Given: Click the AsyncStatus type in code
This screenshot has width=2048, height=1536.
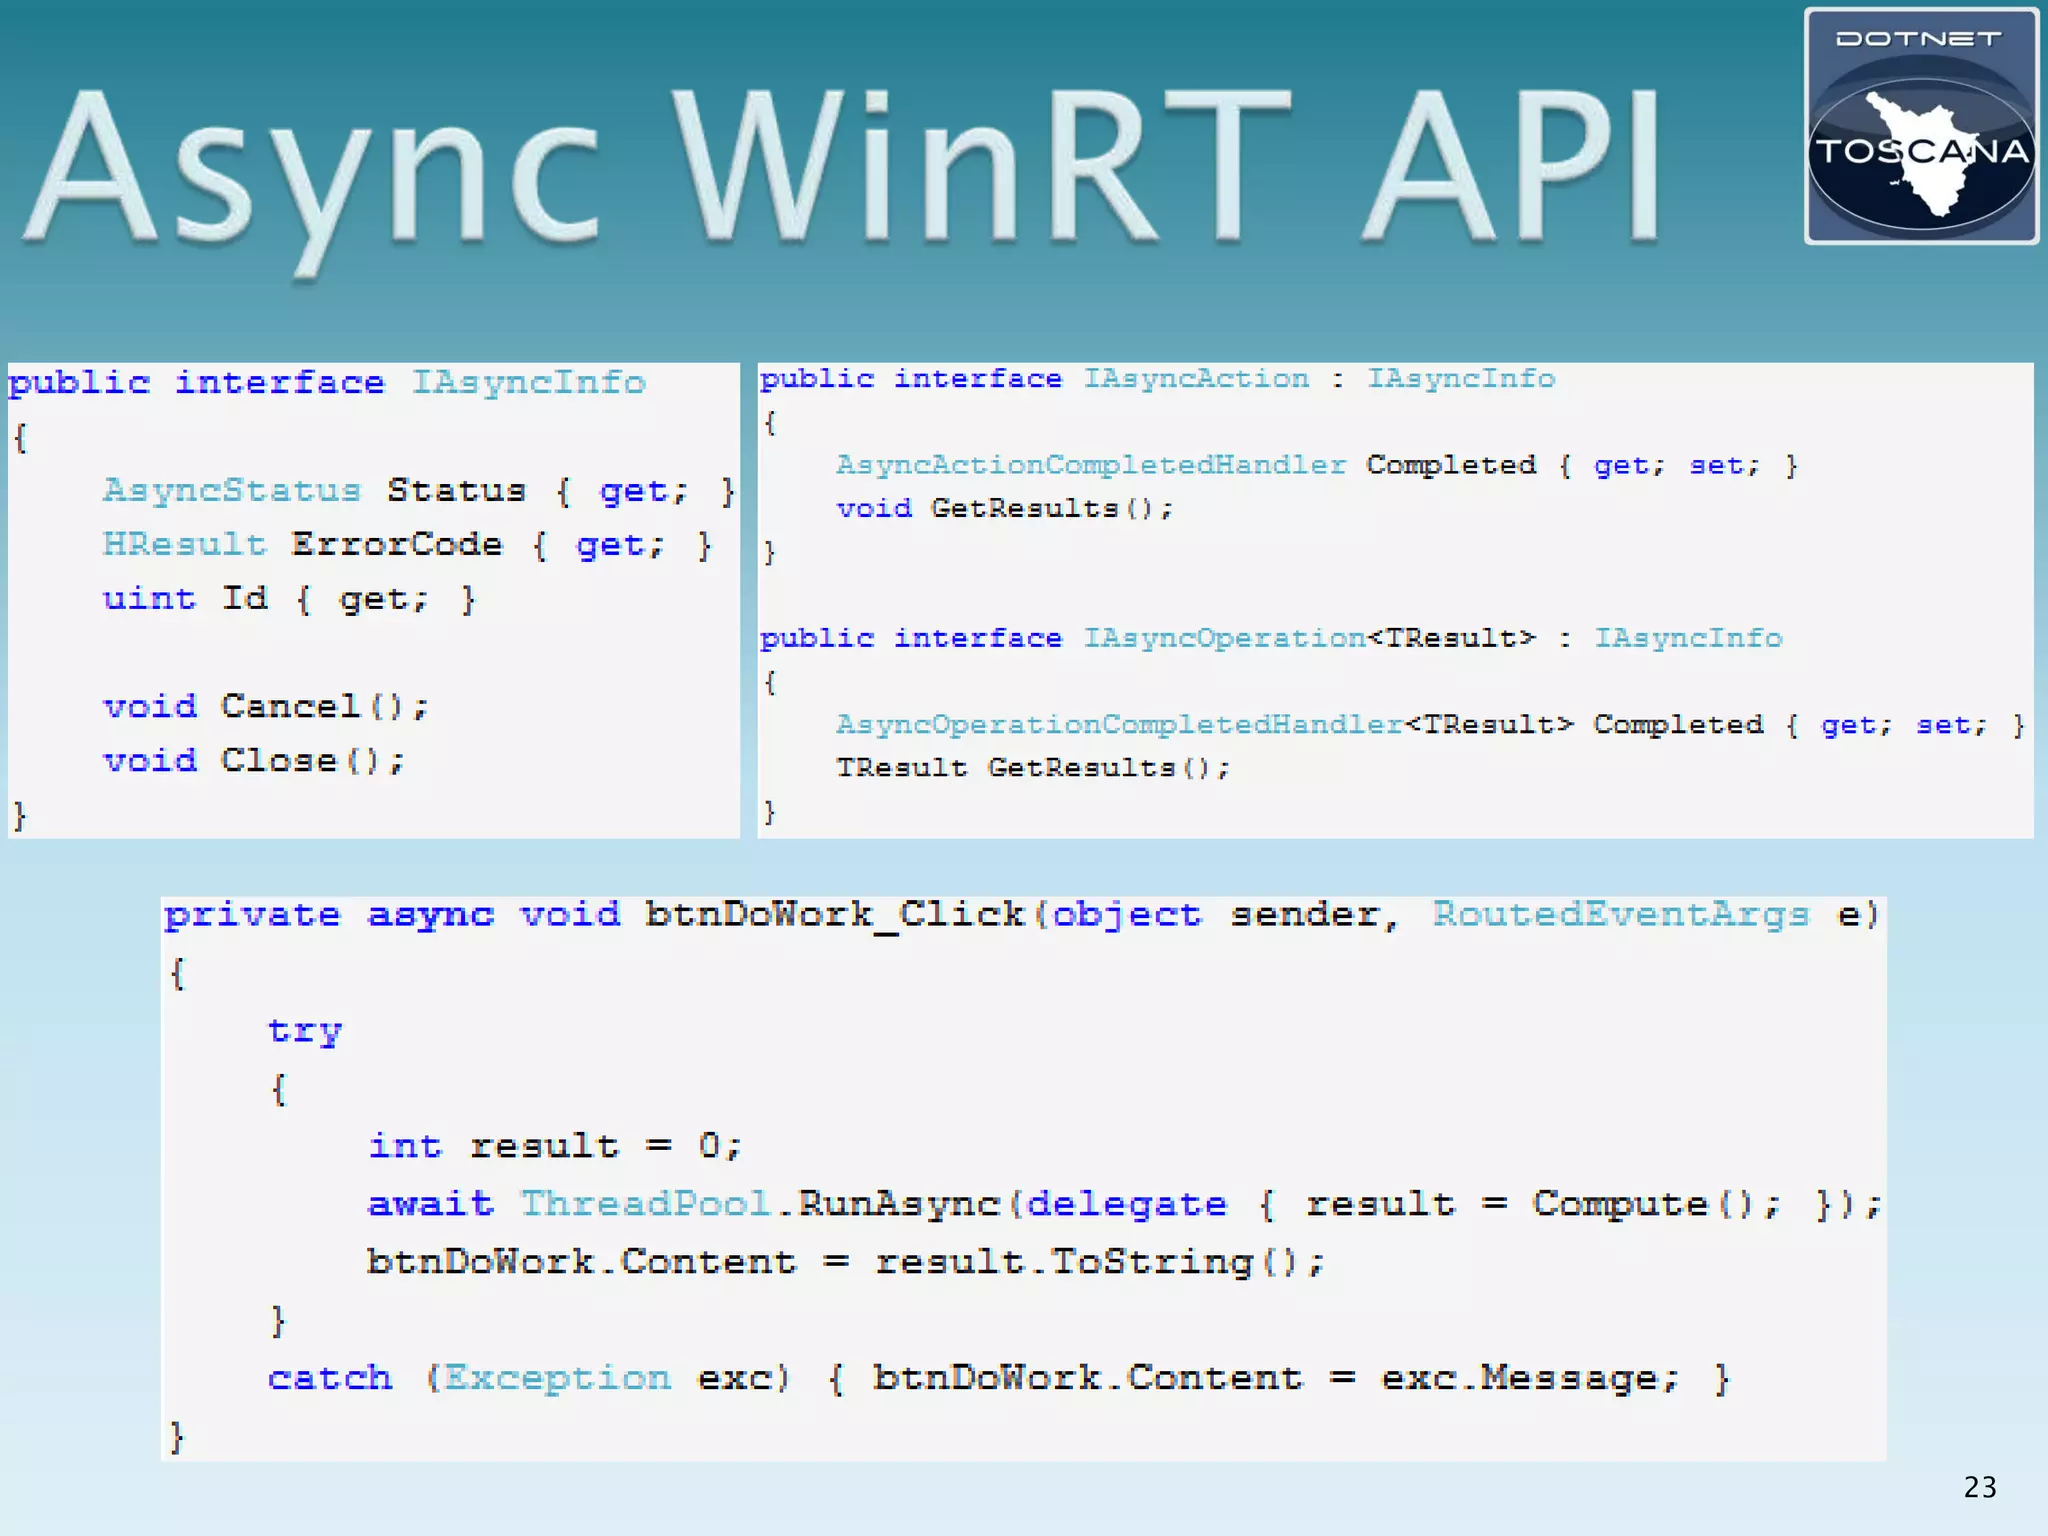Looking at the screenshot, I should (232, 491).
